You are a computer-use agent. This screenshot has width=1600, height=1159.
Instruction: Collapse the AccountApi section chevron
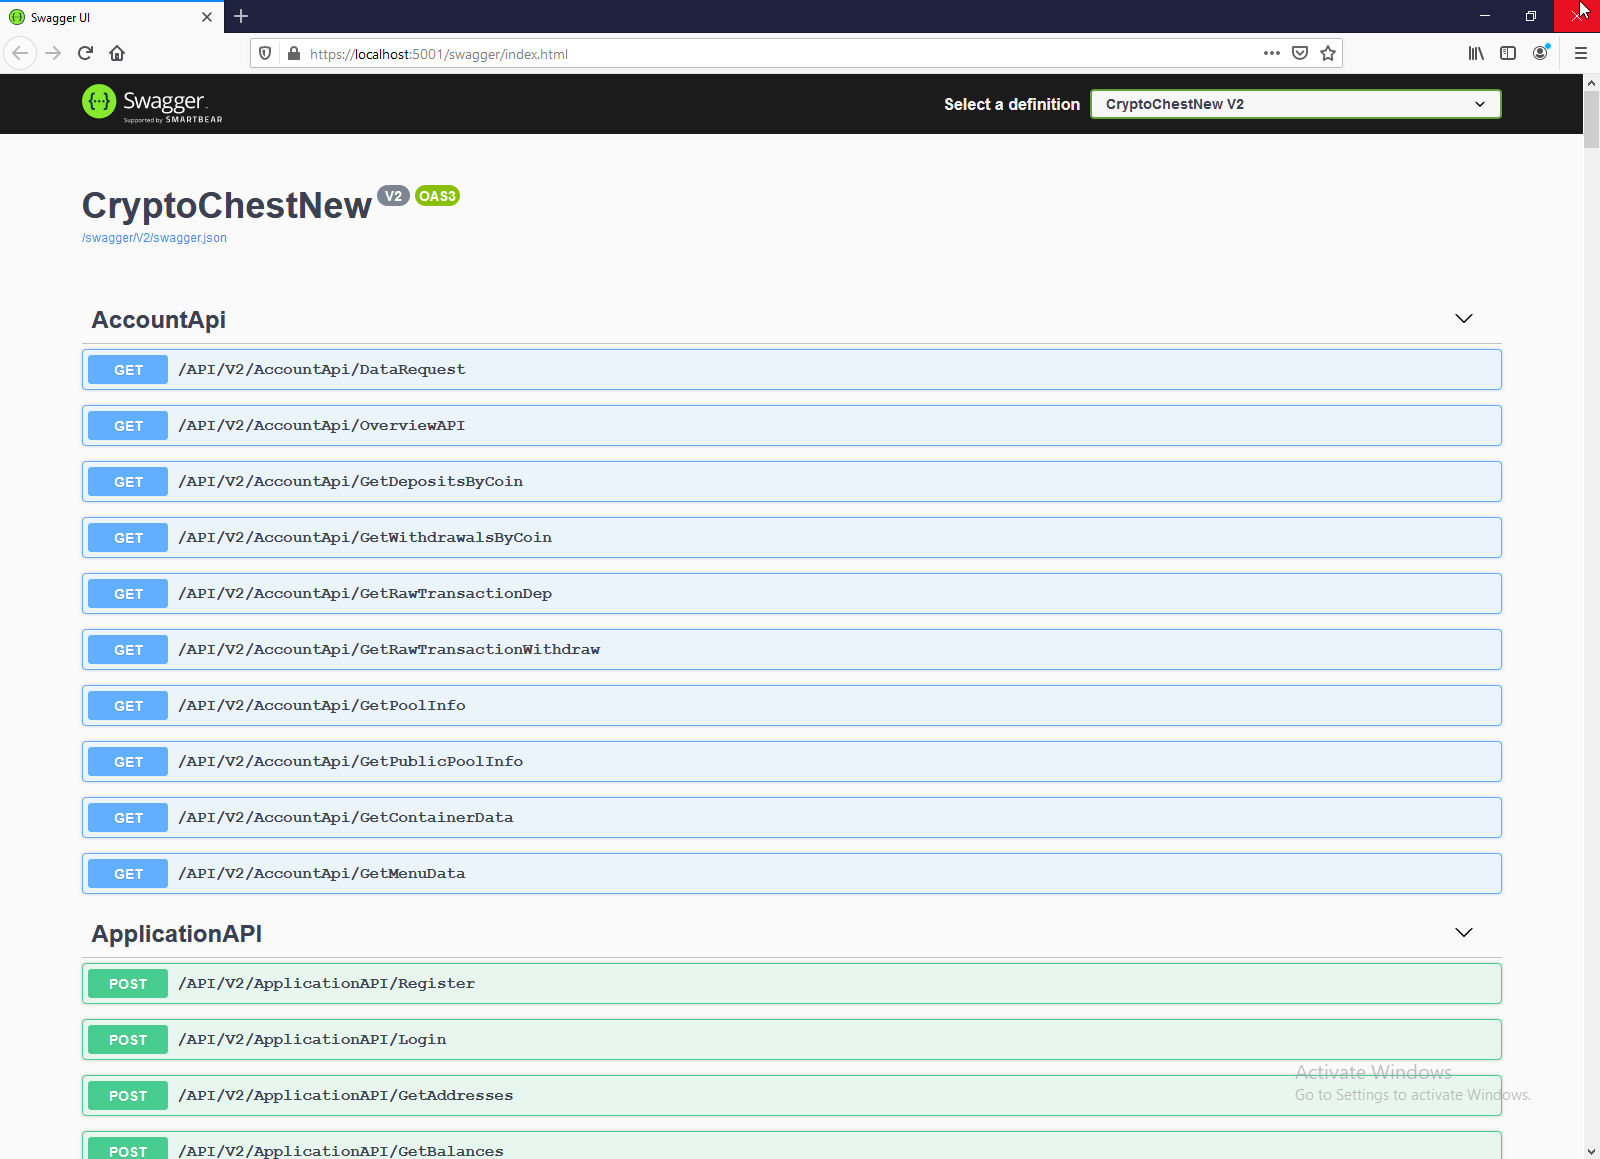(1464, 319)
